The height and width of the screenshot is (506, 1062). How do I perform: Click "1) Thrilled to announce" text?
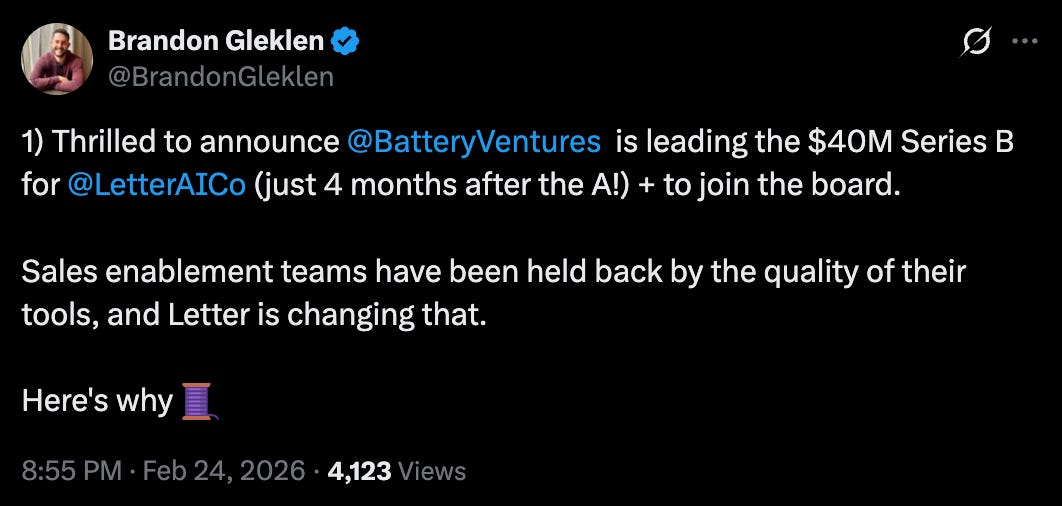pyautogui.click(x=180, y=142)
